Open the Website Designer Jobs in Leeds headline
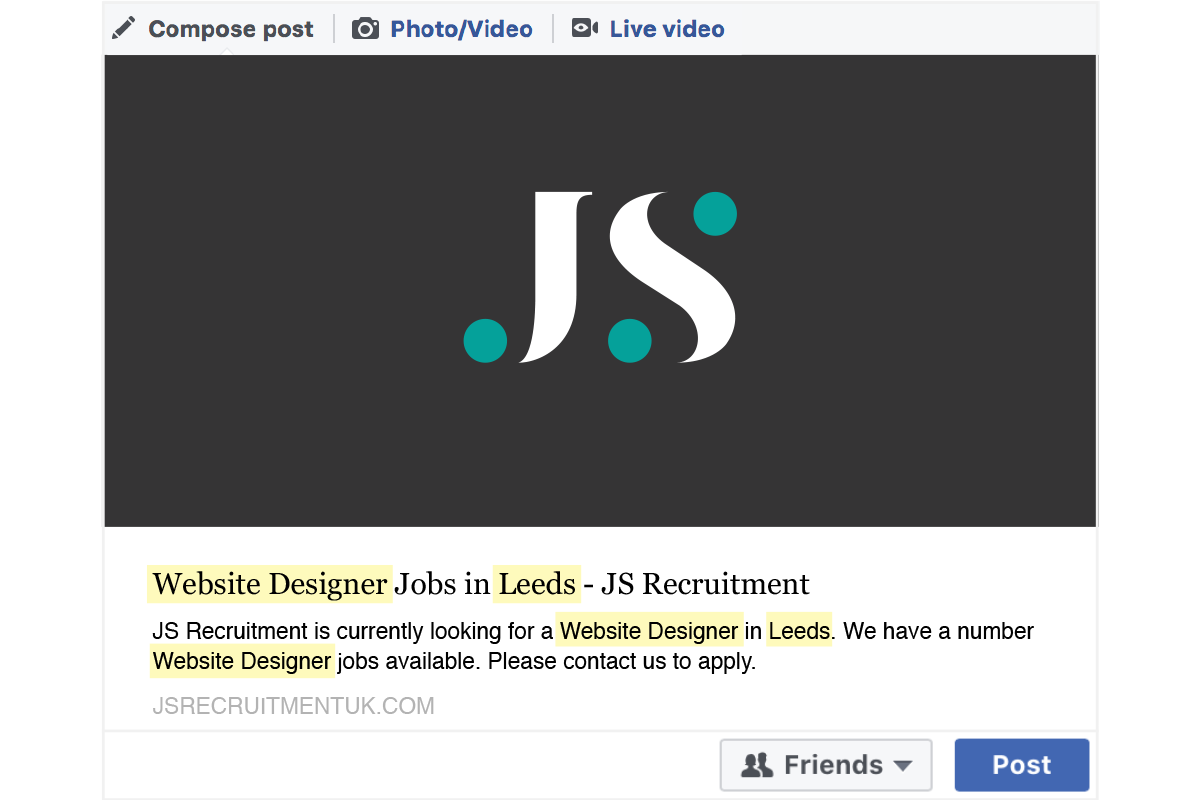 click(x=481, y=583)
